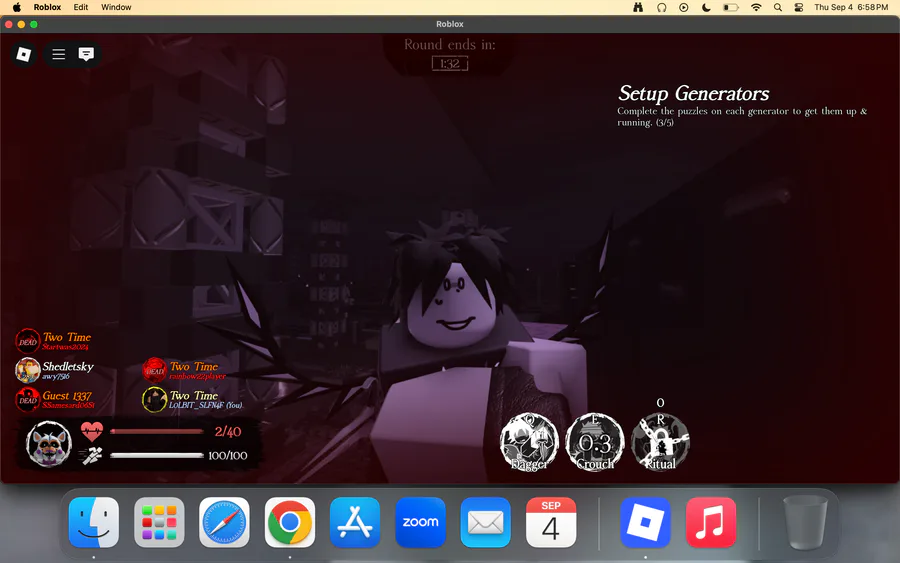Click the date and time in menu bar
Screen dimensions: 900x563
(x=851, y=7)
